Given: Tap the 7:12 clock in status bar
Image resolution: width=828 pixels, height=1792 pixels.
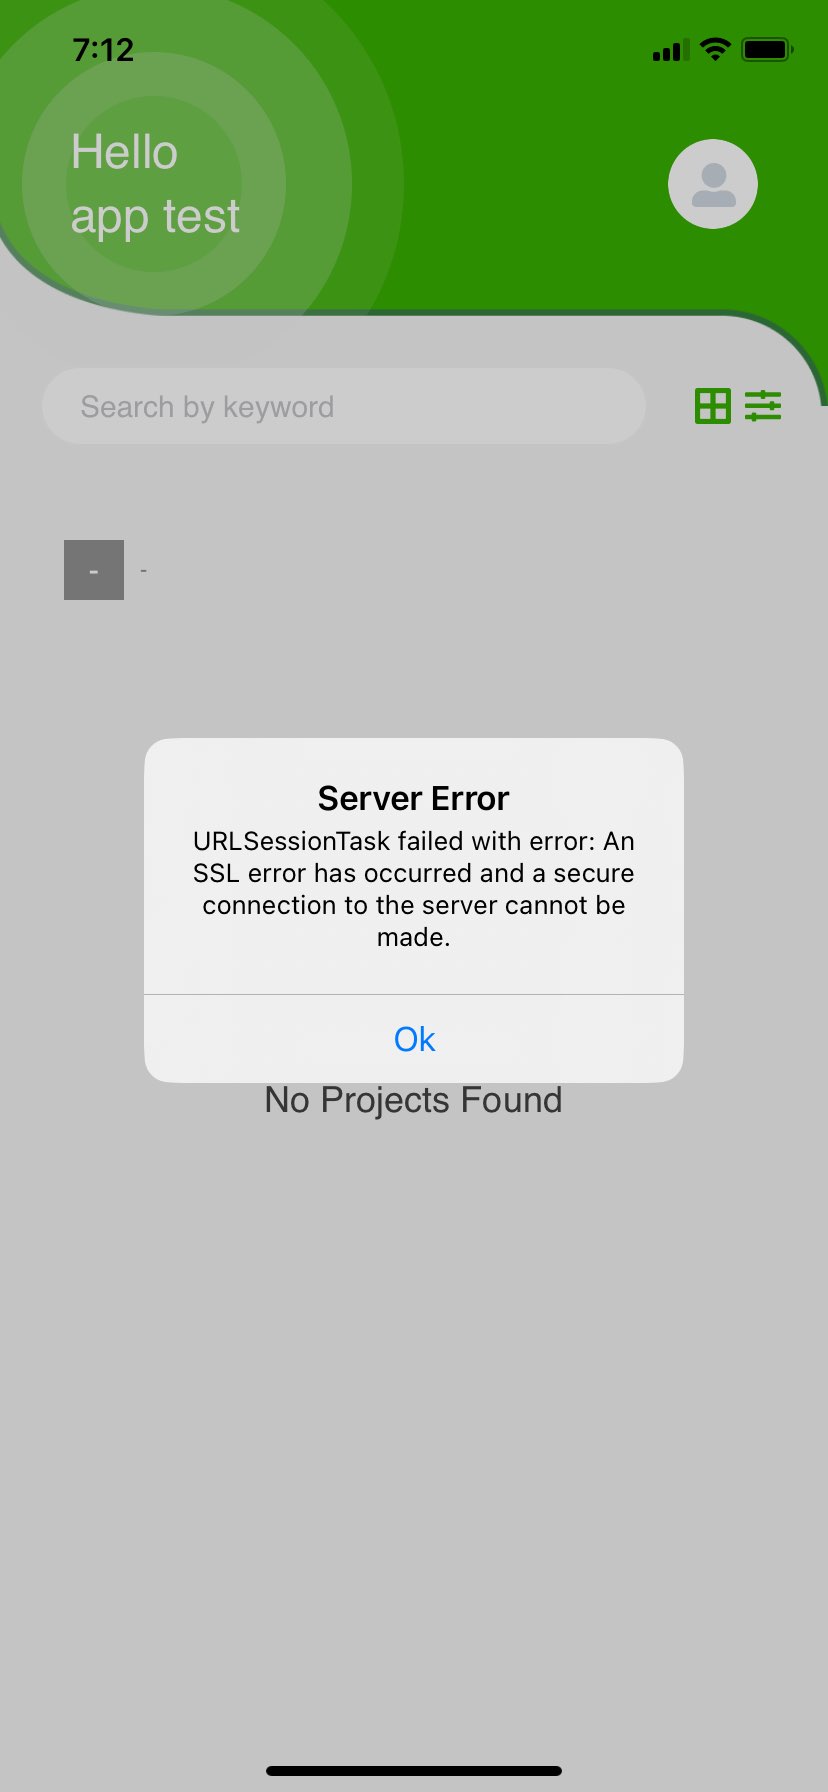Looking at the screenshot, I should point(103,49).
